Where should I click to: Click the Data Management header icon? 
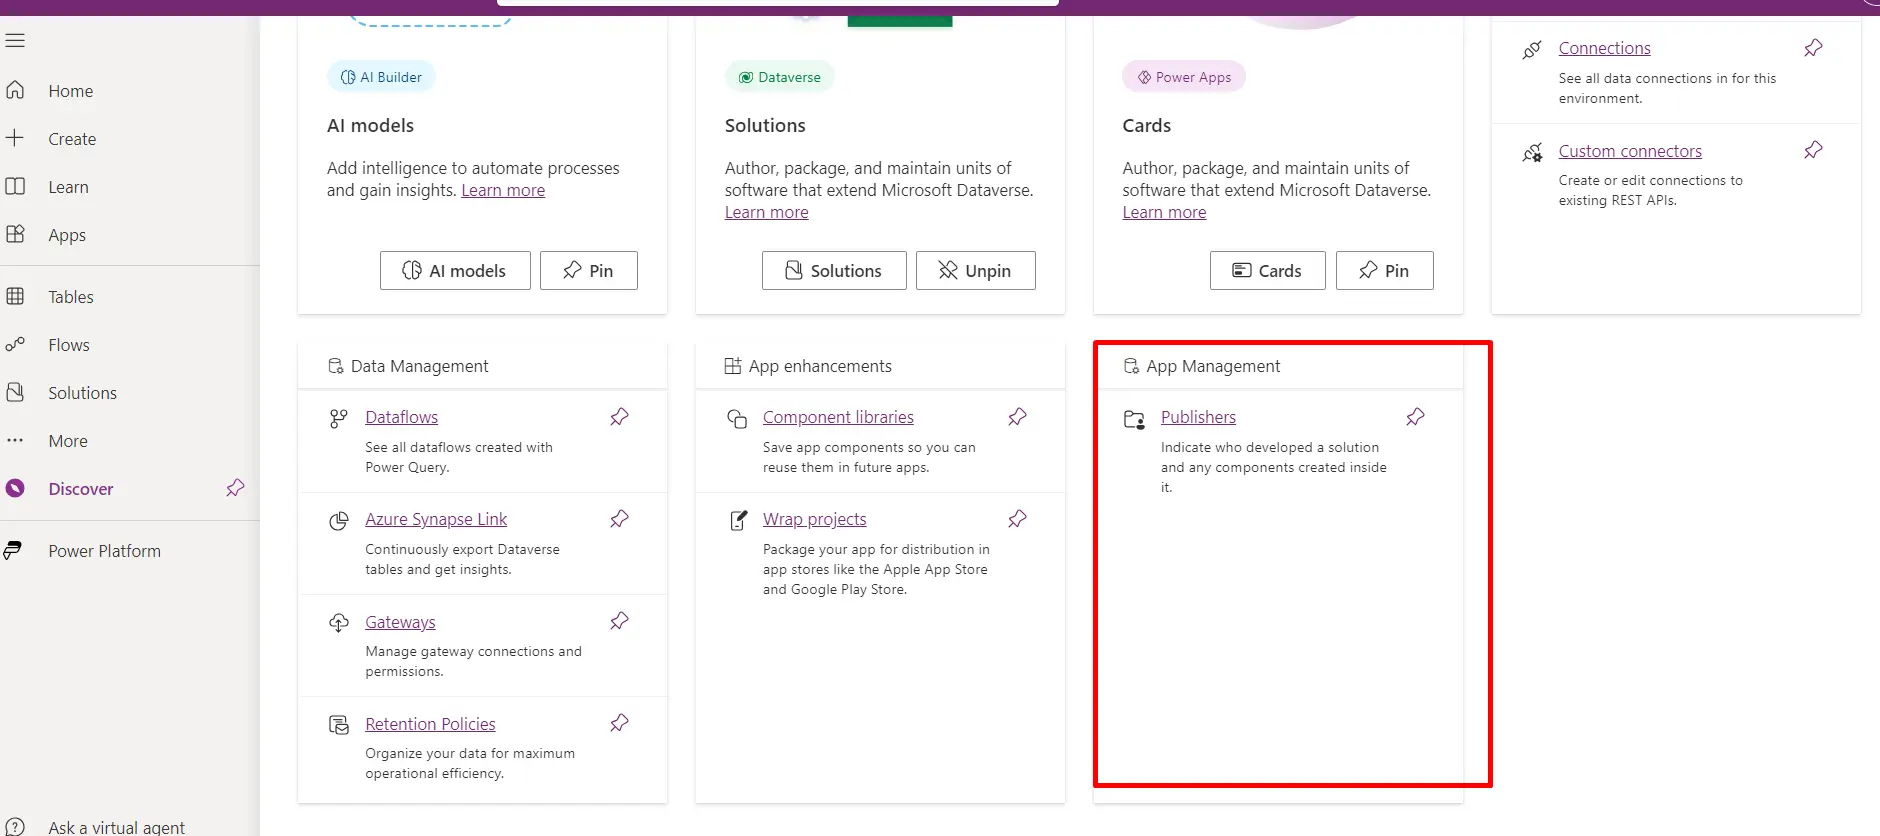coord(336,366)
